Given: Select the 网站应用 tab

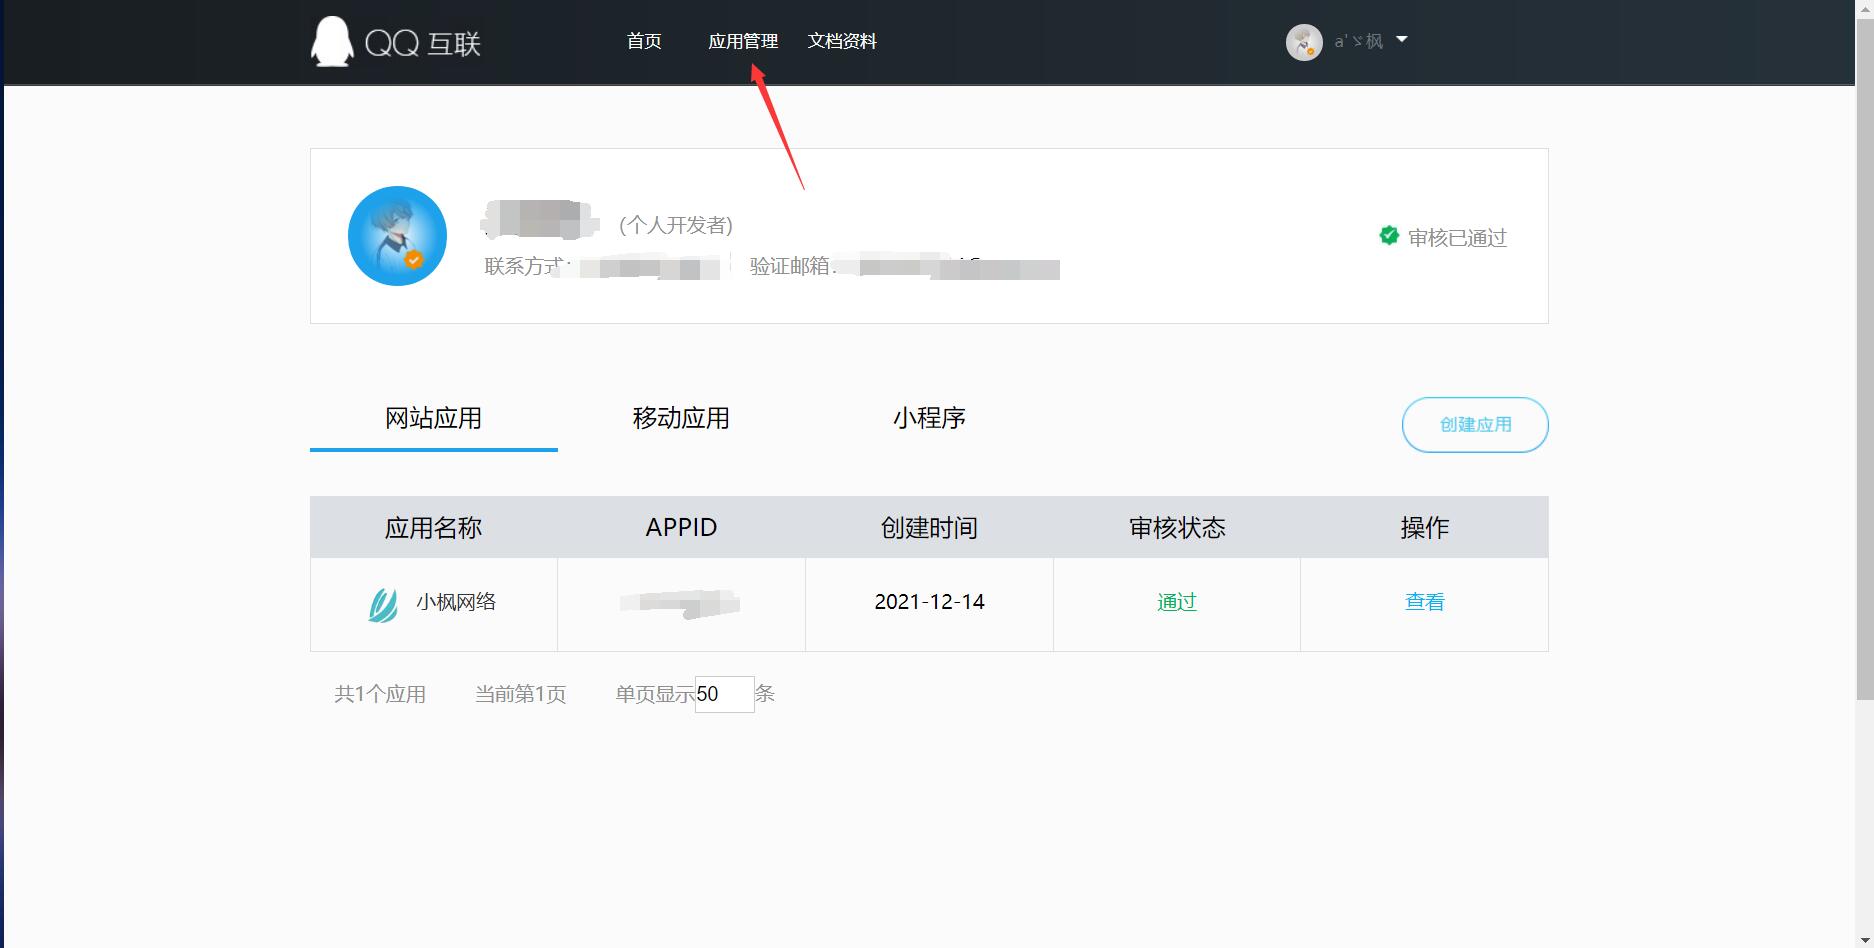Looking at the screenshot, I should [x=432, y=419].
